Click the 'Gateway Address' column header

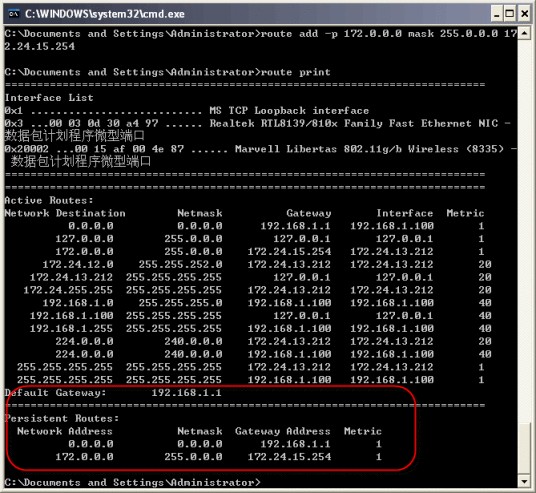click(x=283, y=431)
